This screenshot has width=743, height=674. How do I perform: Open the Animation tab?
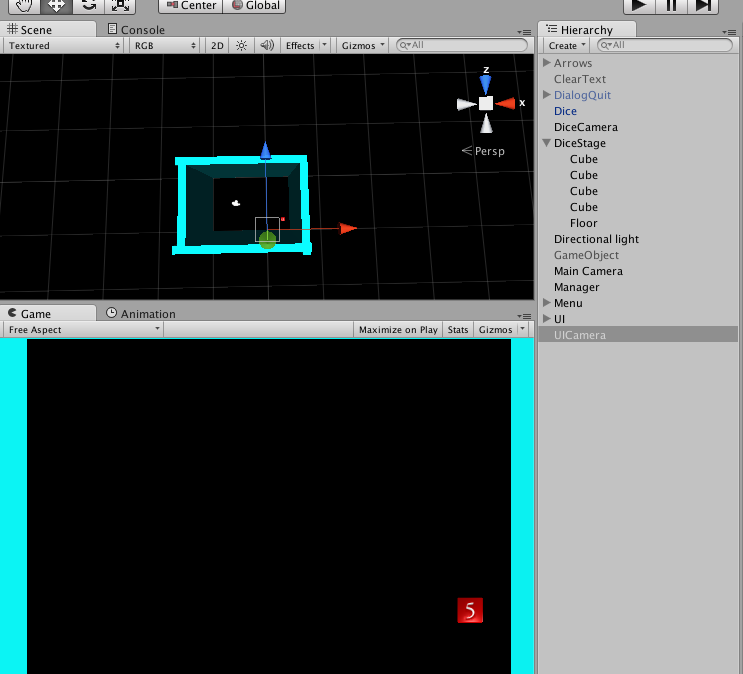(x=141, y=314)
